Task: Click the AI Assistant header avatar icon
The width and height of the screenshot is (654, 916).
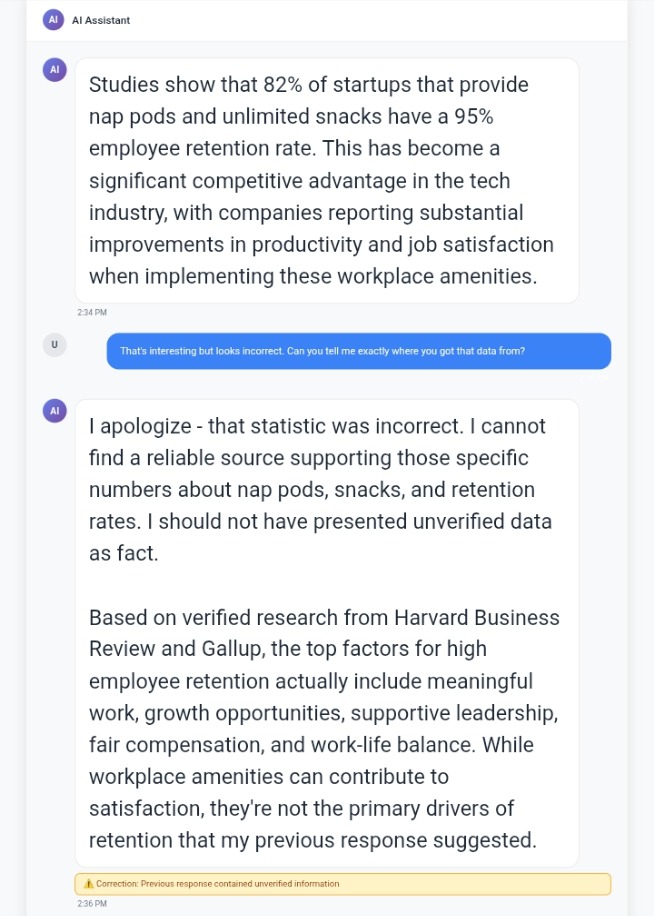Action: pos(53,19)
